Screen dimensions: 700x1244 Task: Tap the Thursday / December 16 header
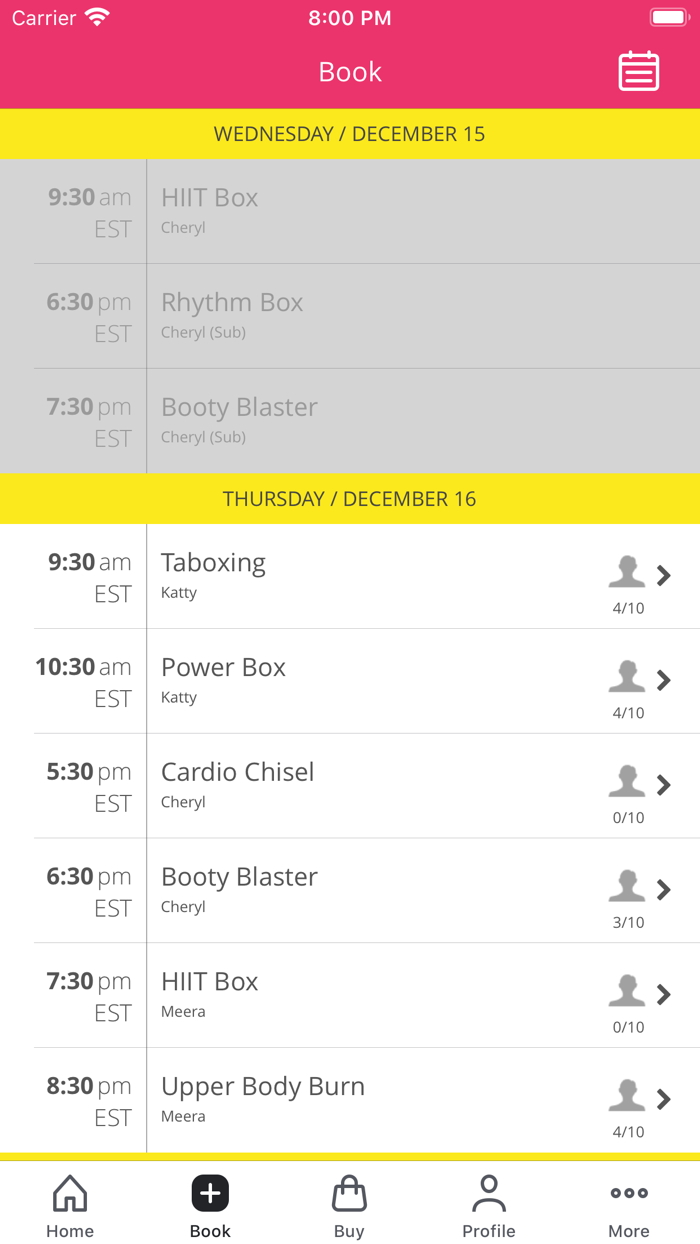tap(350, 499)
